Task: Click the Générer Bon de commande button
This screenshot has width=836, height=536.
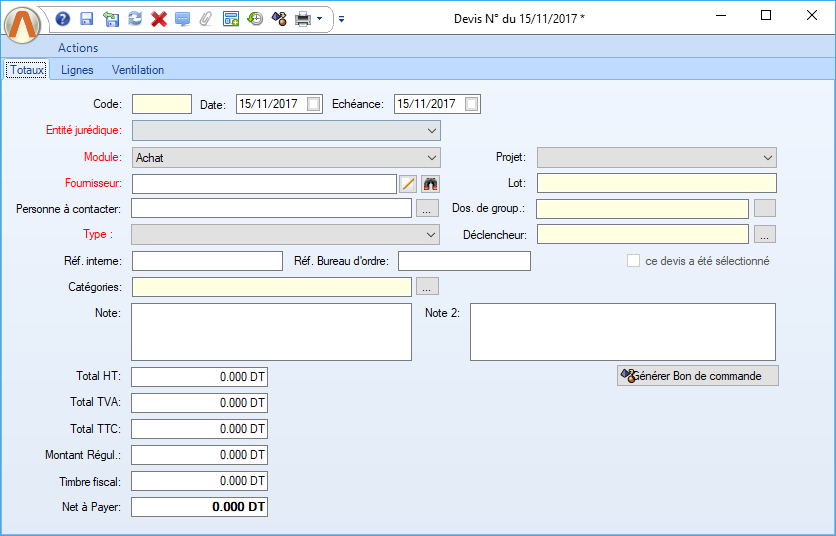Action: tap(697, 376)
